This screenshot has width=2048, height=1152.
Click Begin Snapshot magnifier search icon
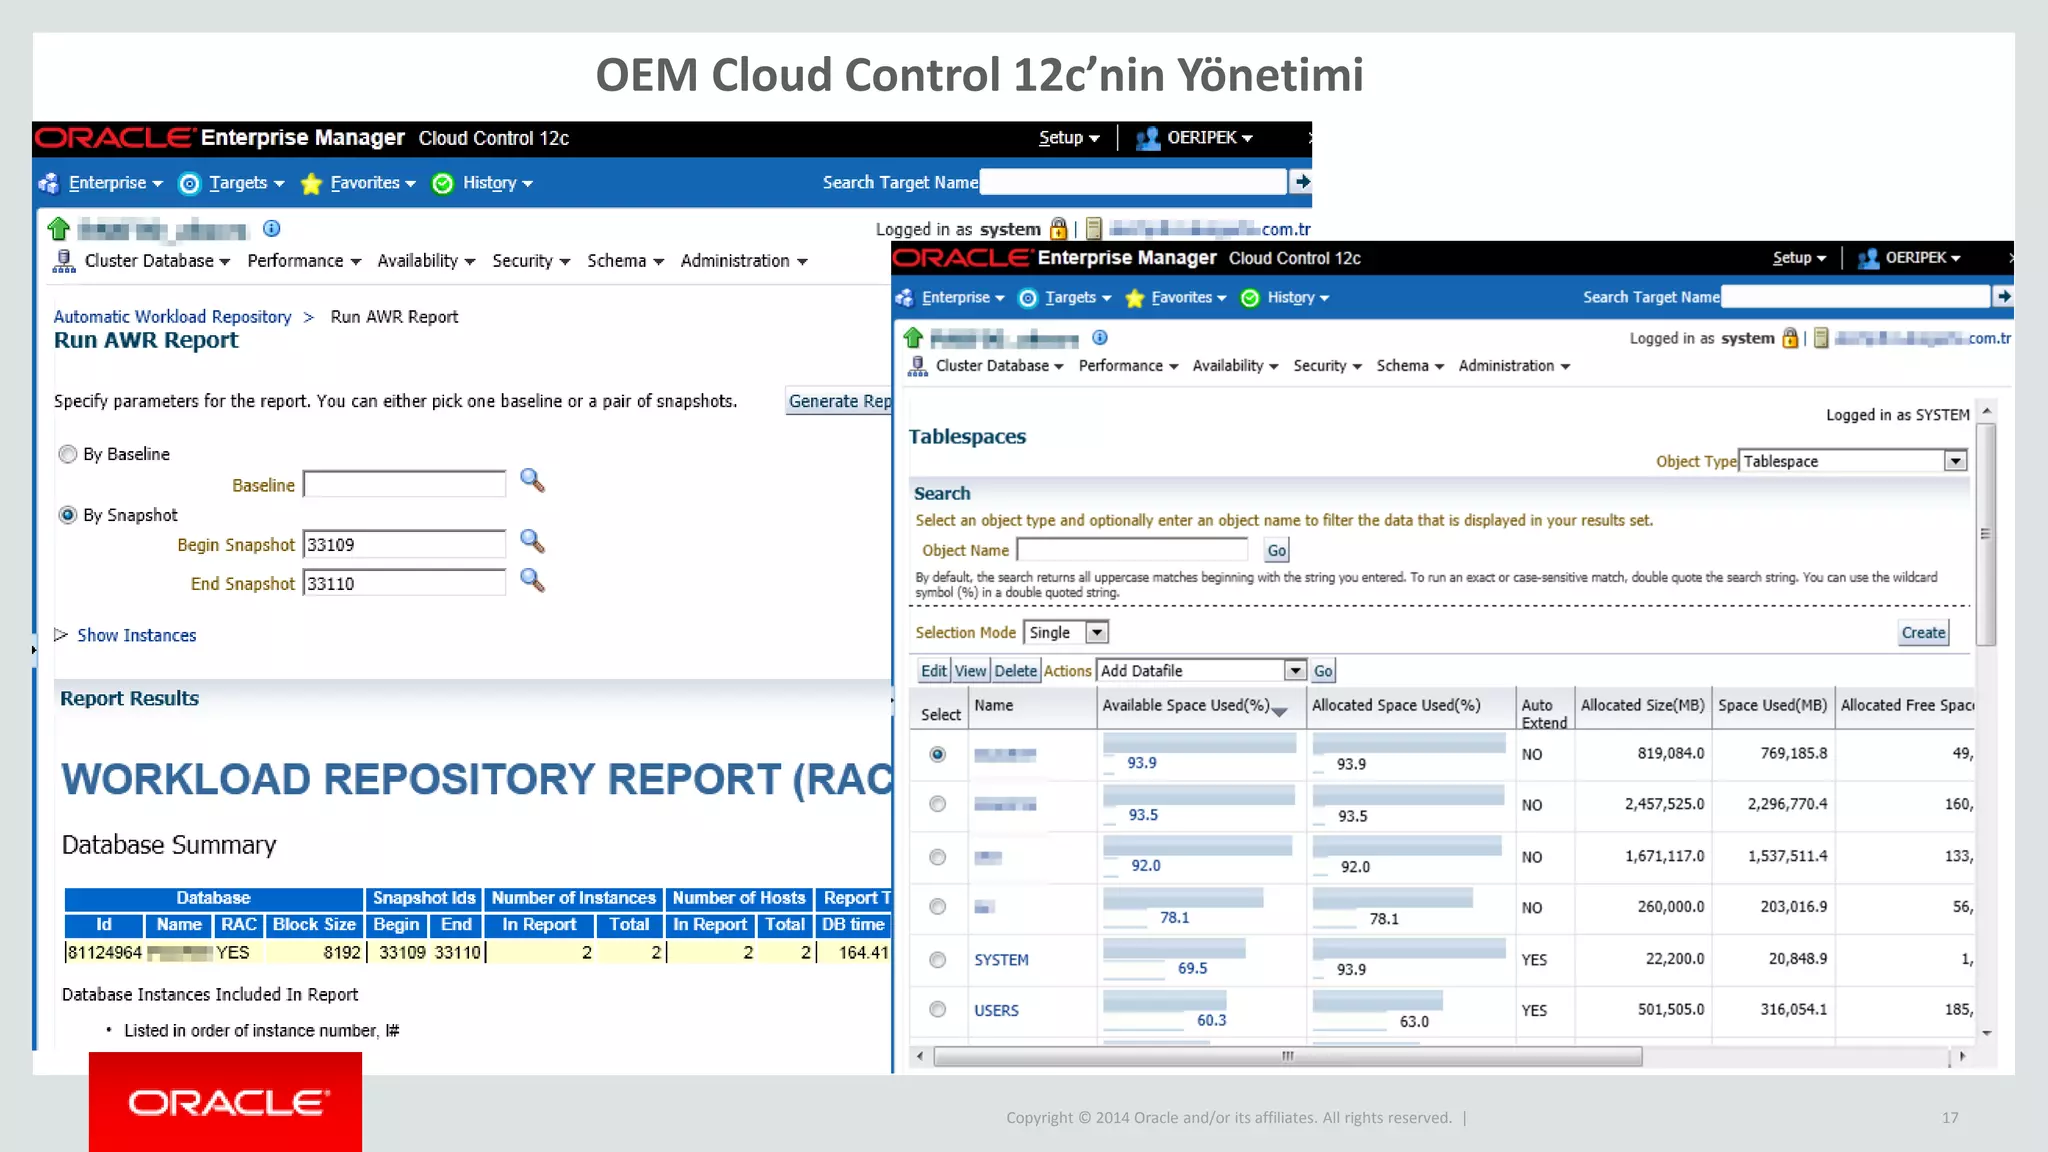(x=532, y=542)
